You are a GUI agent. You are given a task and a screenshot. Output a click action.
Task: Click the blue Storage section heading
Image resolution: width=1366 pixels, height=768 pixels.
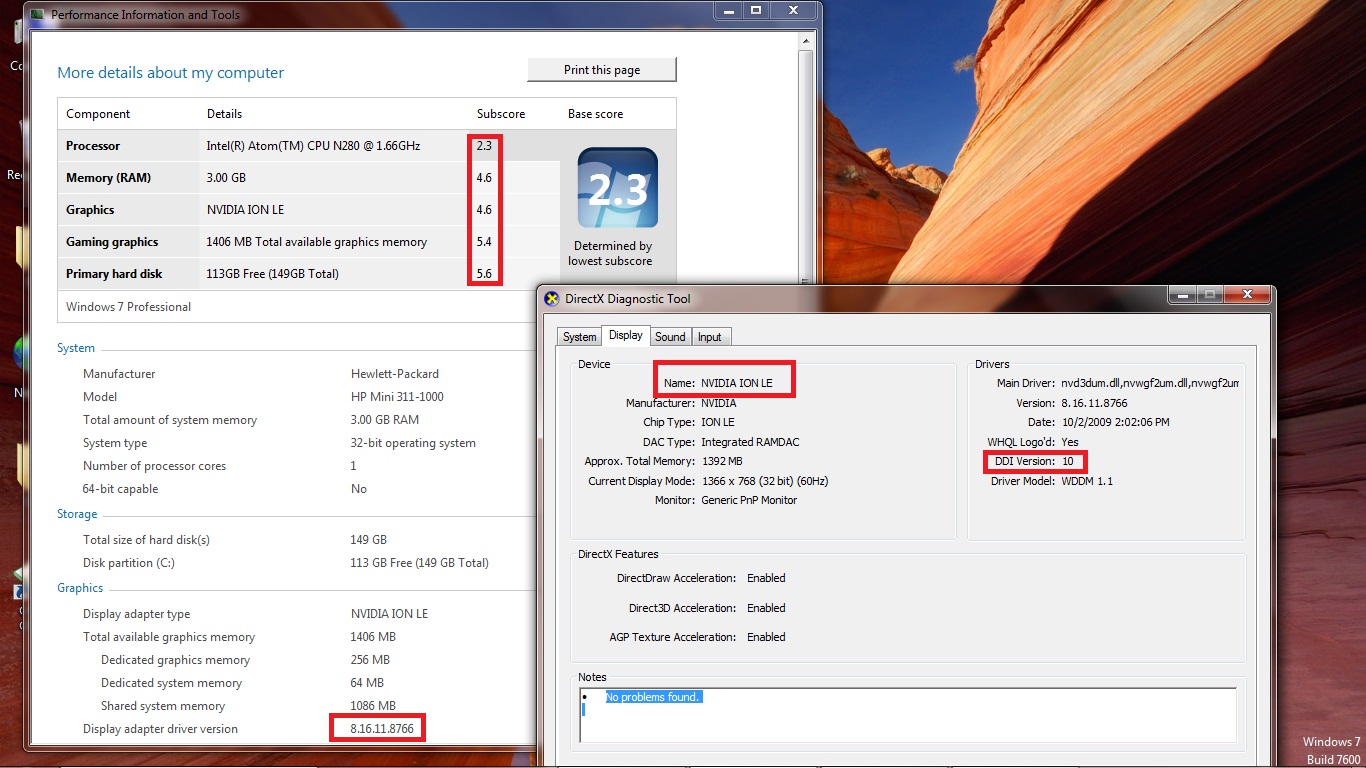click(77, 514)
